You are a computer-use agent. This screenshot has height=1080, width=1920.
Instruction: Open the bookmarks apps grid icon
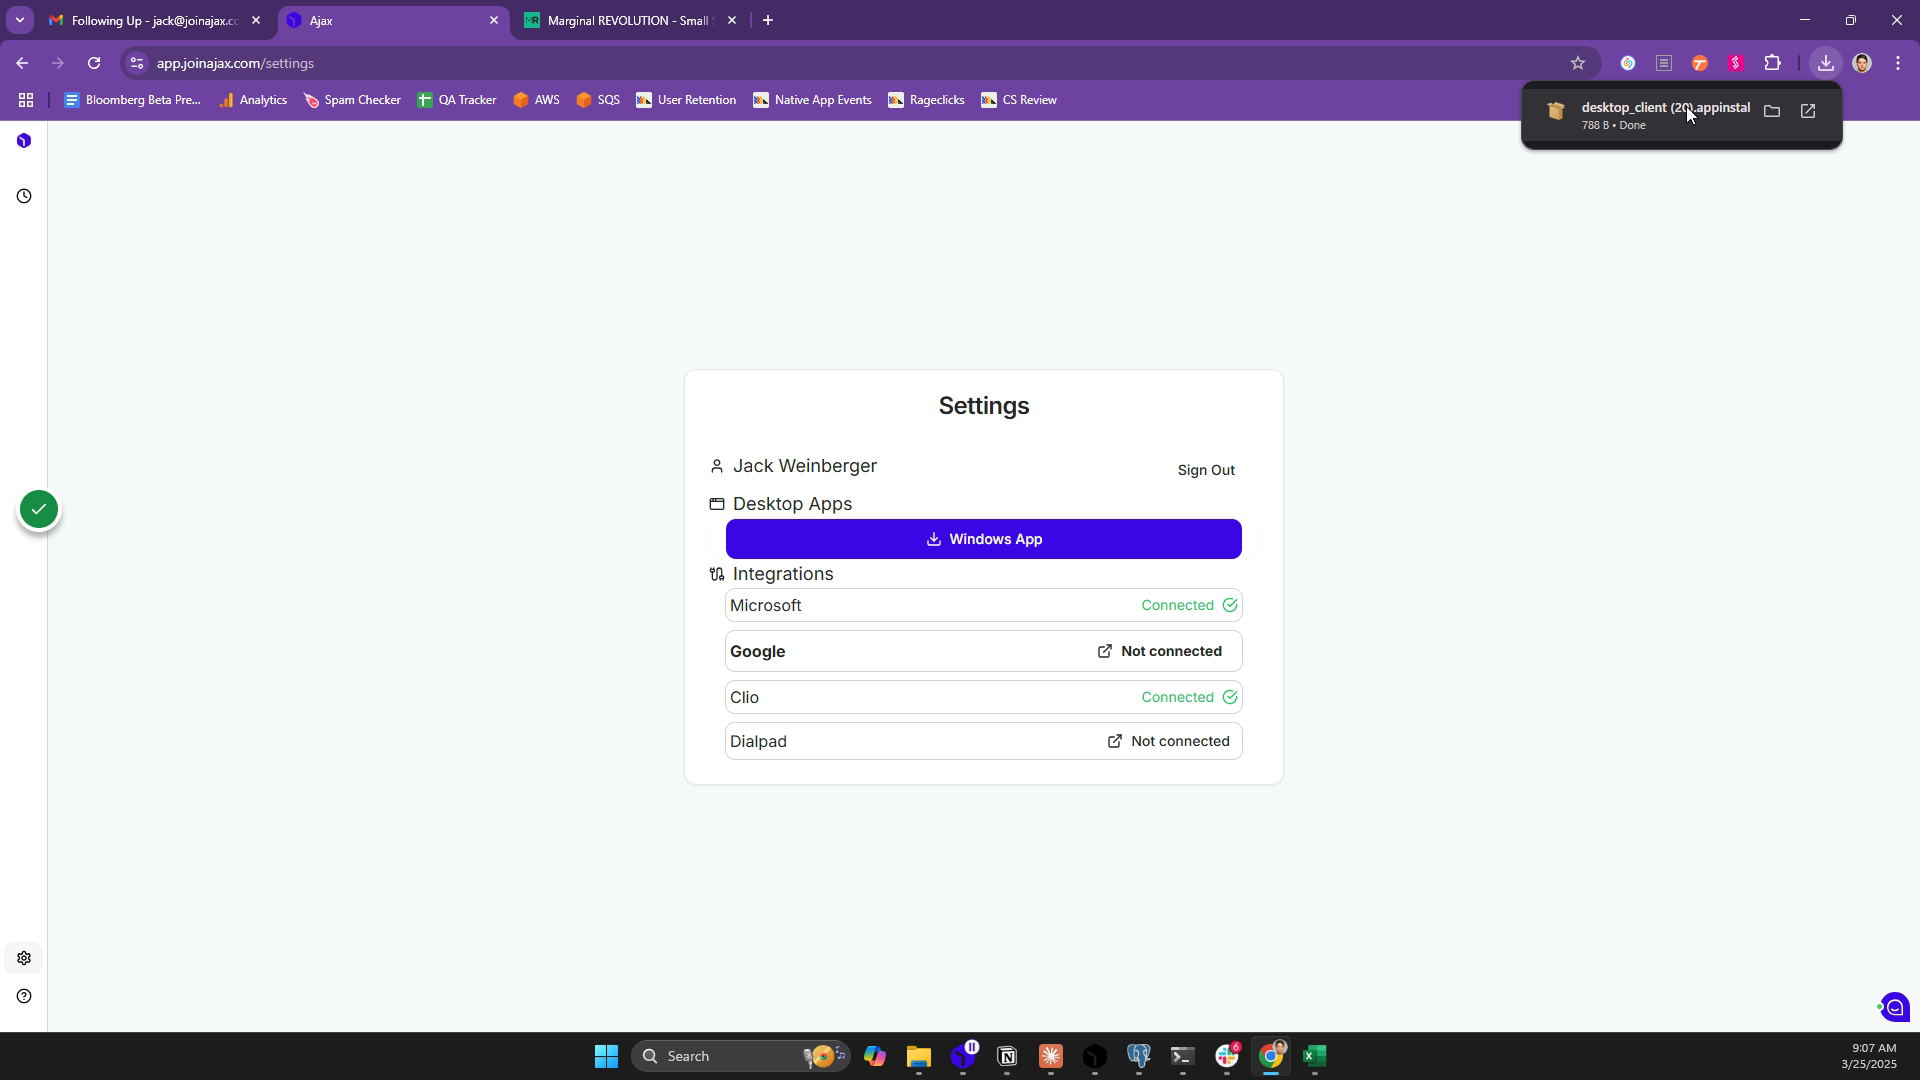pyautogui.click(x=26, y=100)
